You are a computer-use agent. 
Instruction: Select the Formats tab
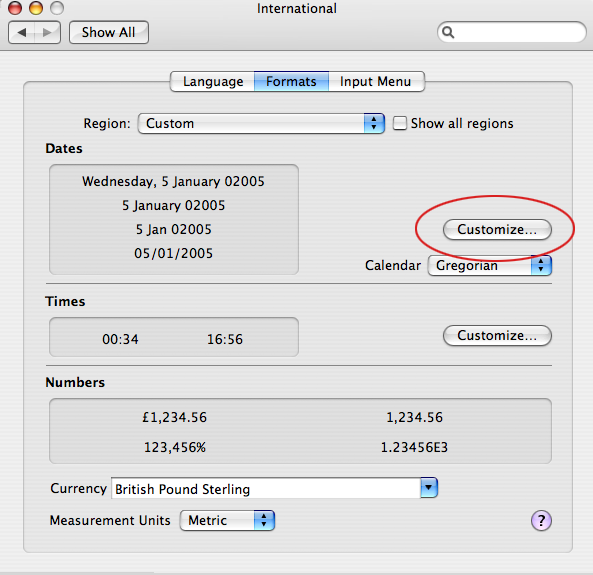coord(291,81)
